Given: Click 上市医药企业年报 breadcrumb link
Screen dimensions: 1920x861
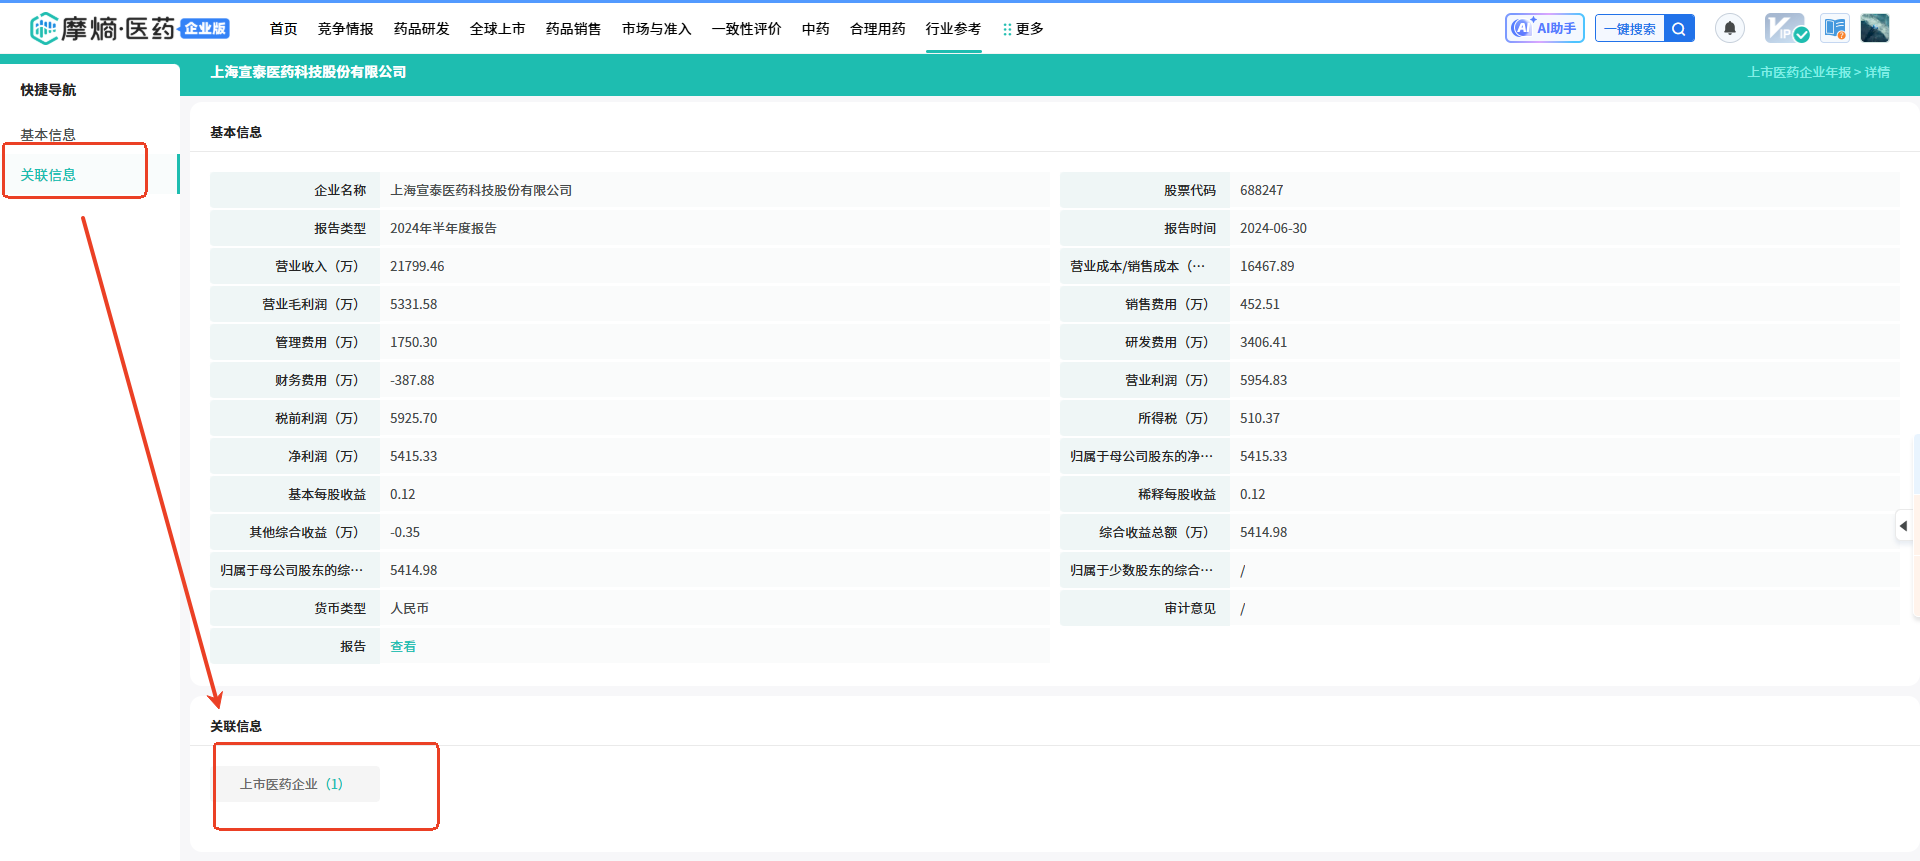Looking at the screenshot, I should (x=1799, y=72).
